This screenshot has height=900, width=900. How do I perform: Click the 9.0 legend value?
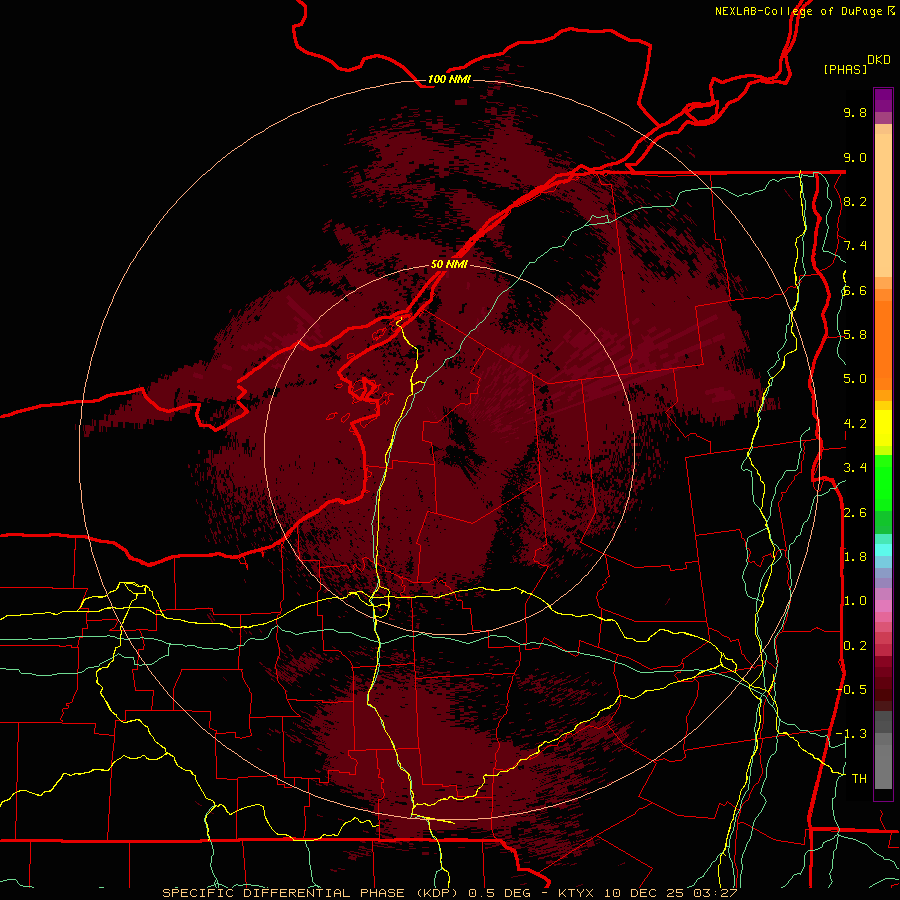(x=855, y=157)
